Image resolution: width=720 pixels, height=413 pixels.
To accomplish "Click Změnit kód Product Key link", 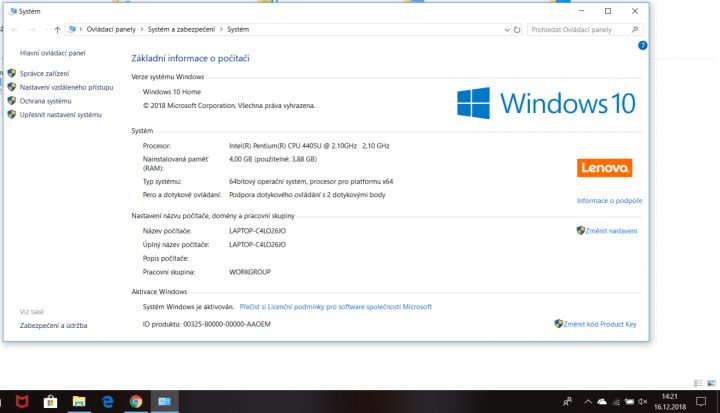I will (599, 324).
